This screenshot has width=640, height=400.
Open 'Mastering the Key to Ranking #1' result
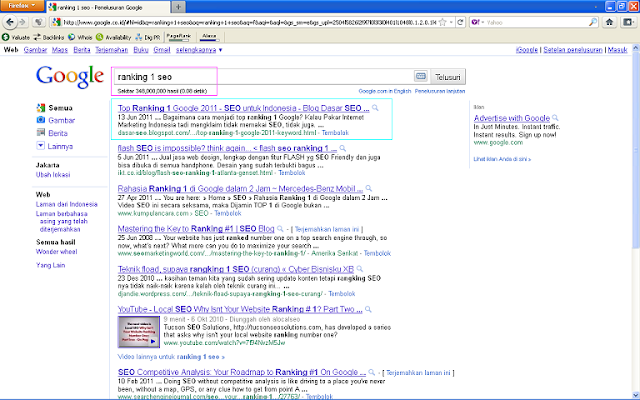tap(196, 229)
